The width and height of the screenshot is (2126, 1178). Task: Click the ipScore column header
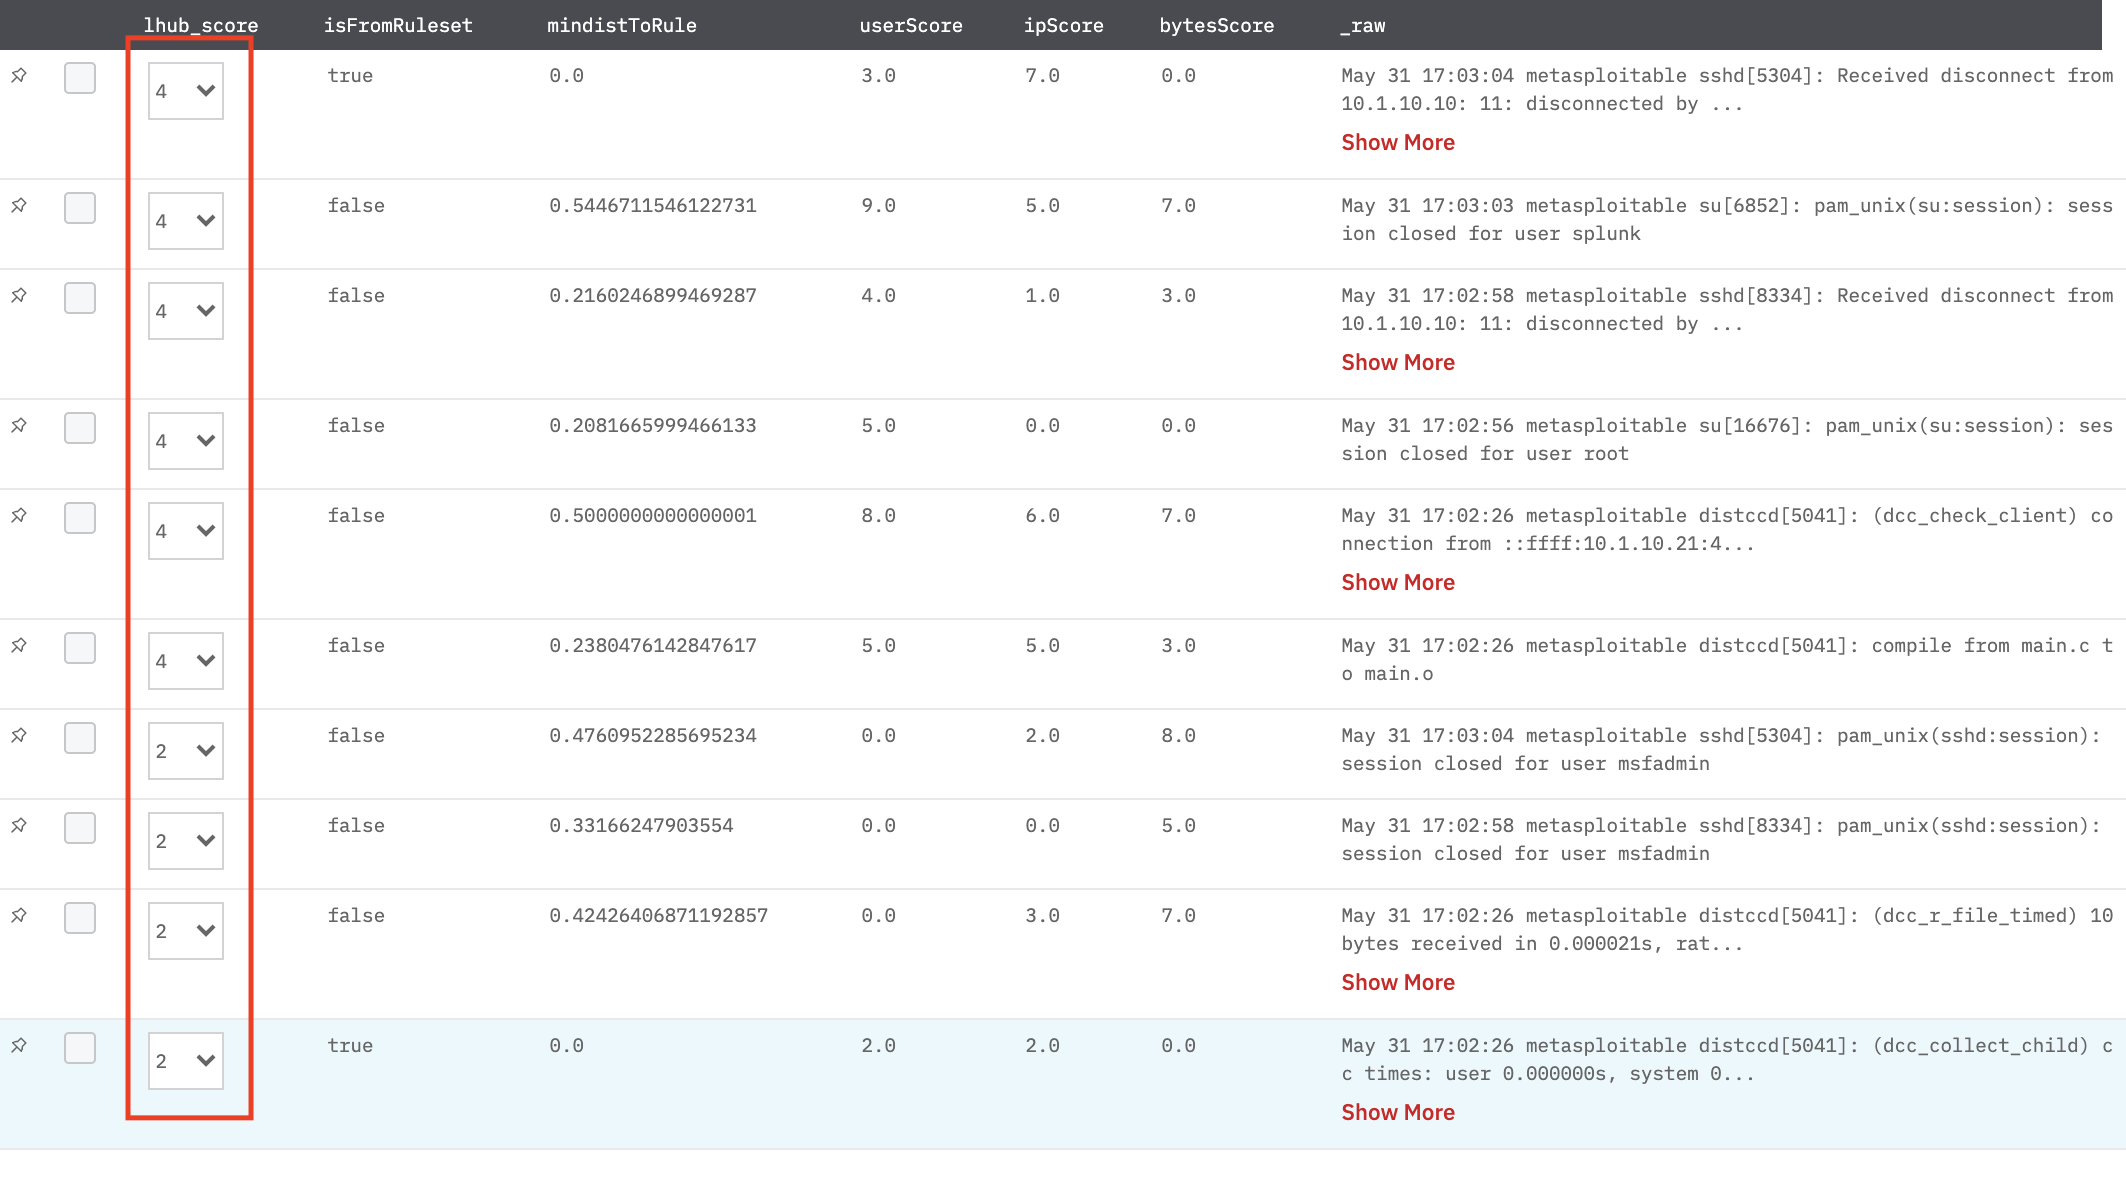point(1063,26)
